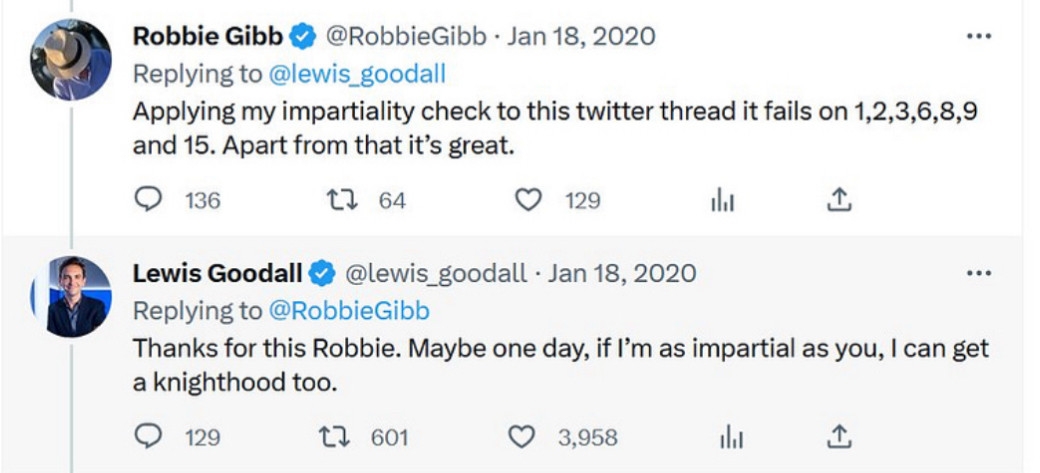Retweet Robbie Gibb's impartiality tweet

coord(340,201)
